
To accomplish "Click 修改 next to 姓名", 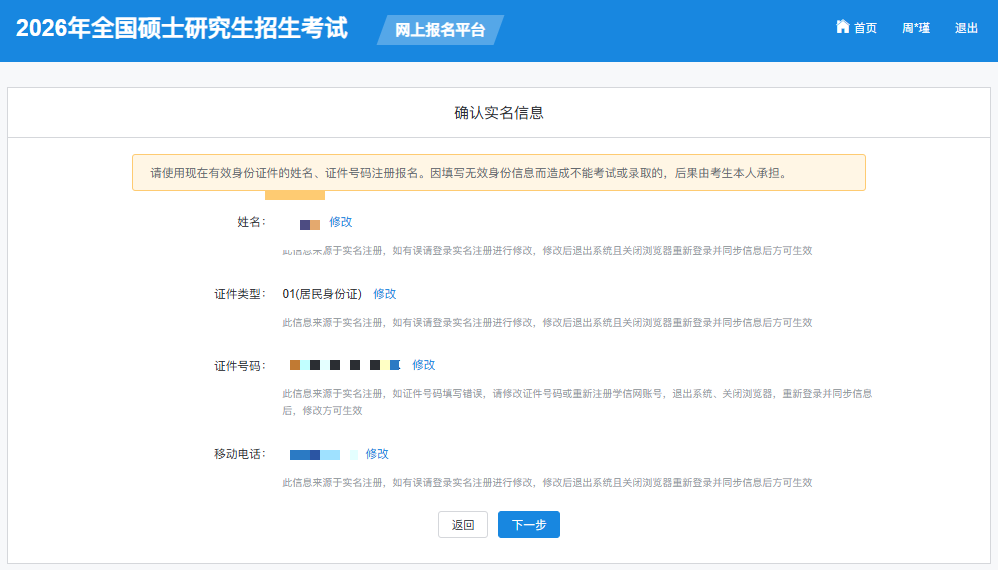I will tap(340, 222).
